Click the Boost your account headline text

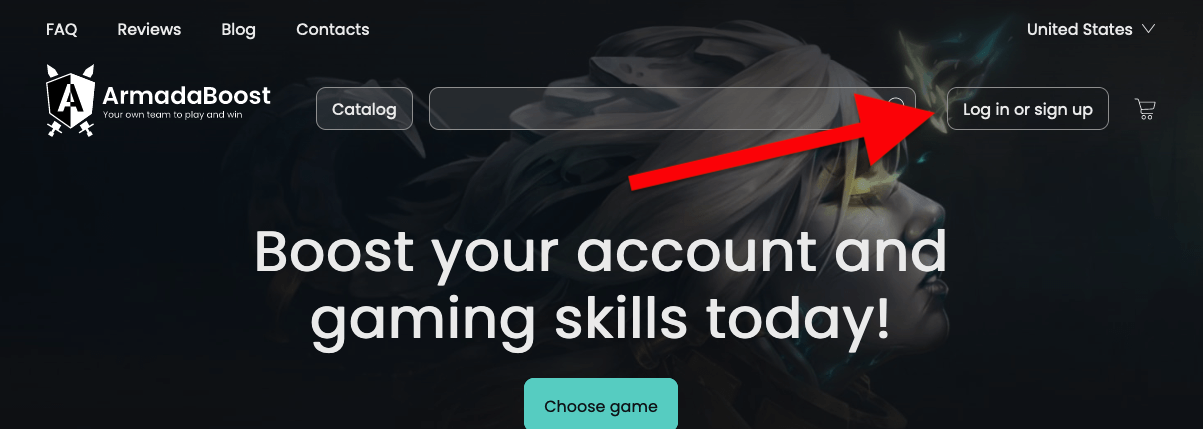(x=600, y=285)
